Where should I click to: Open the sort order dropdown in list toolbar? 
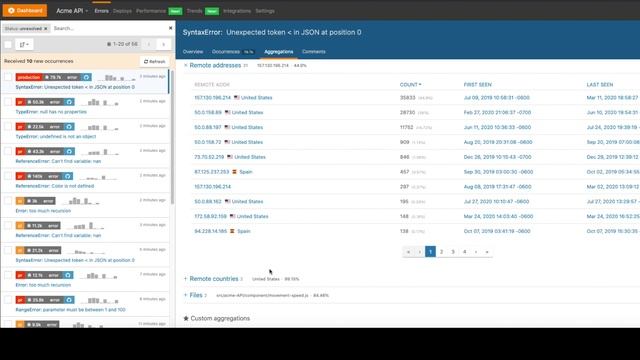click(x=24, y=44)
